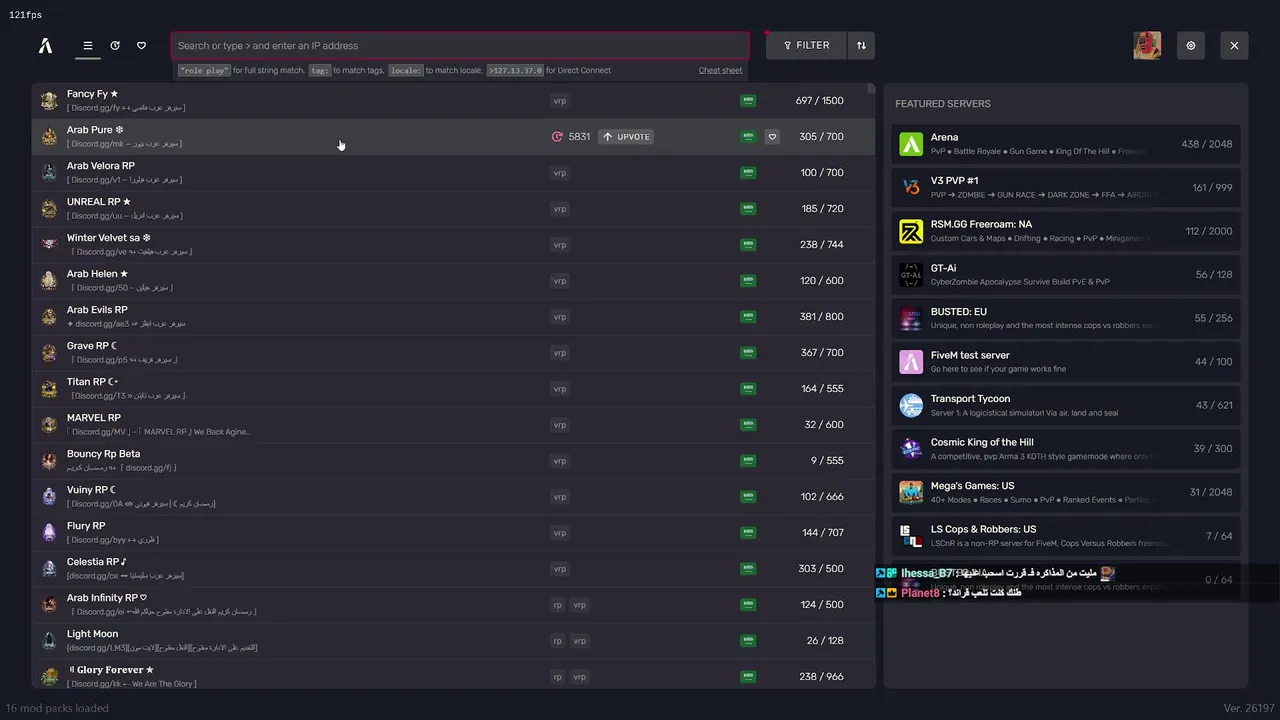Open Arena featured server
1280x720 pixels.
(x=1066, y=144)
